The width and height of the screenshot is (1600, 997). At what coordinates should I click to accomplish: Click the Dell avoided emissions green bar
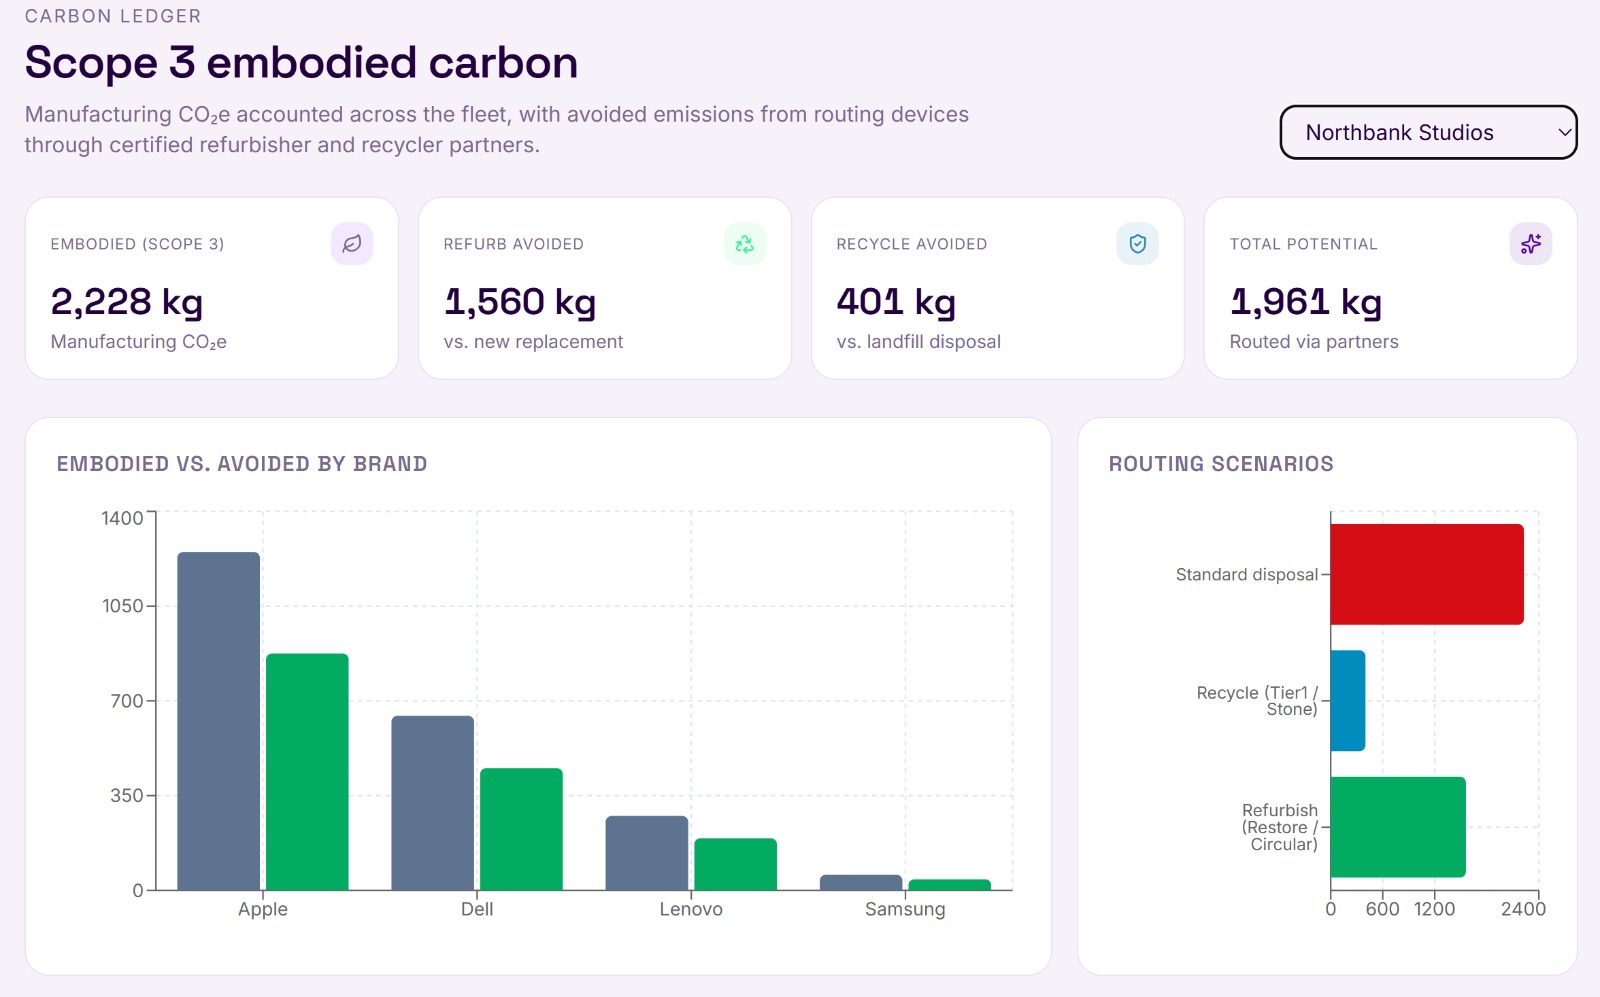[x=521, y=829]
